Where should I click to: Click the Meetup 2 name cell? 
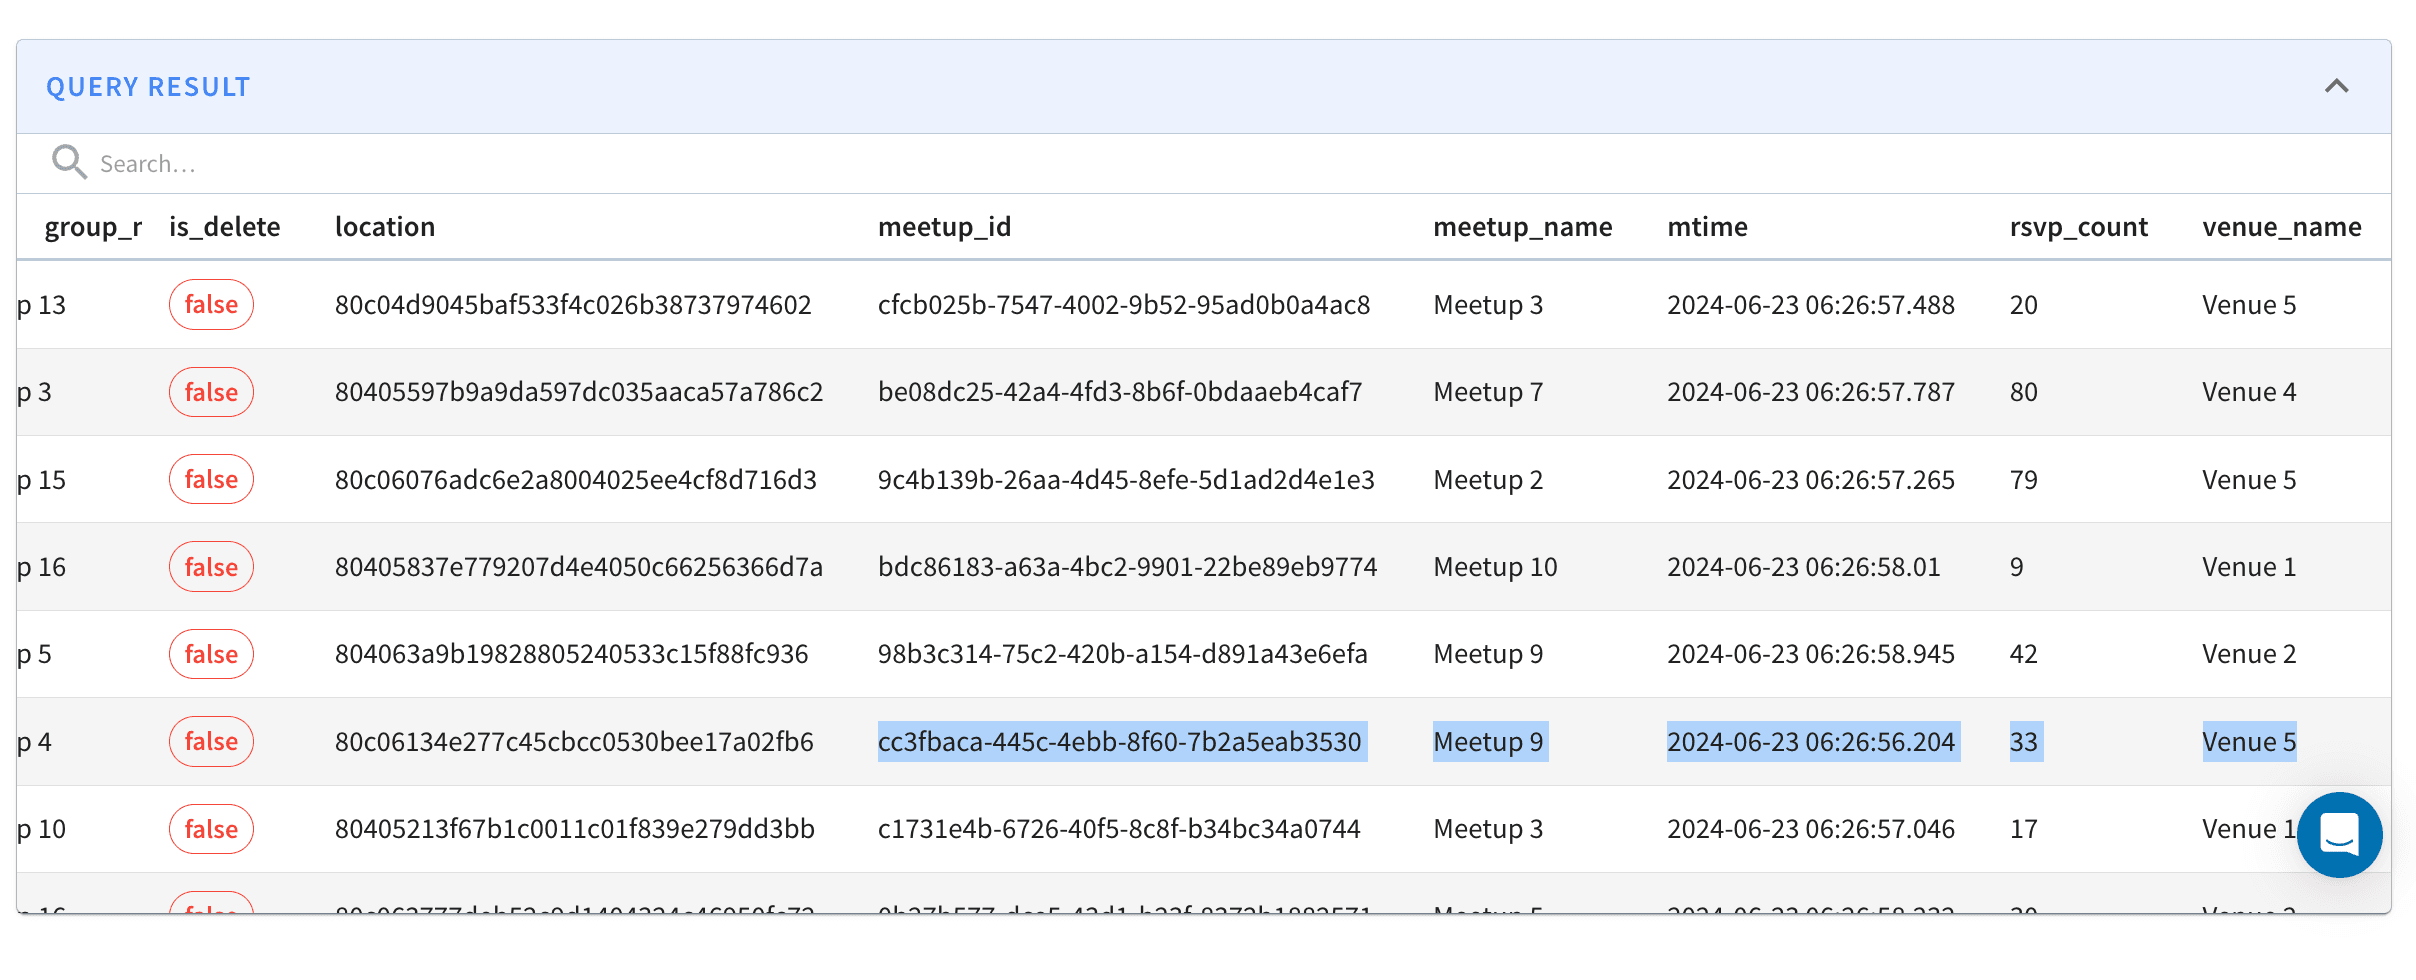(x=1488, y=480)
